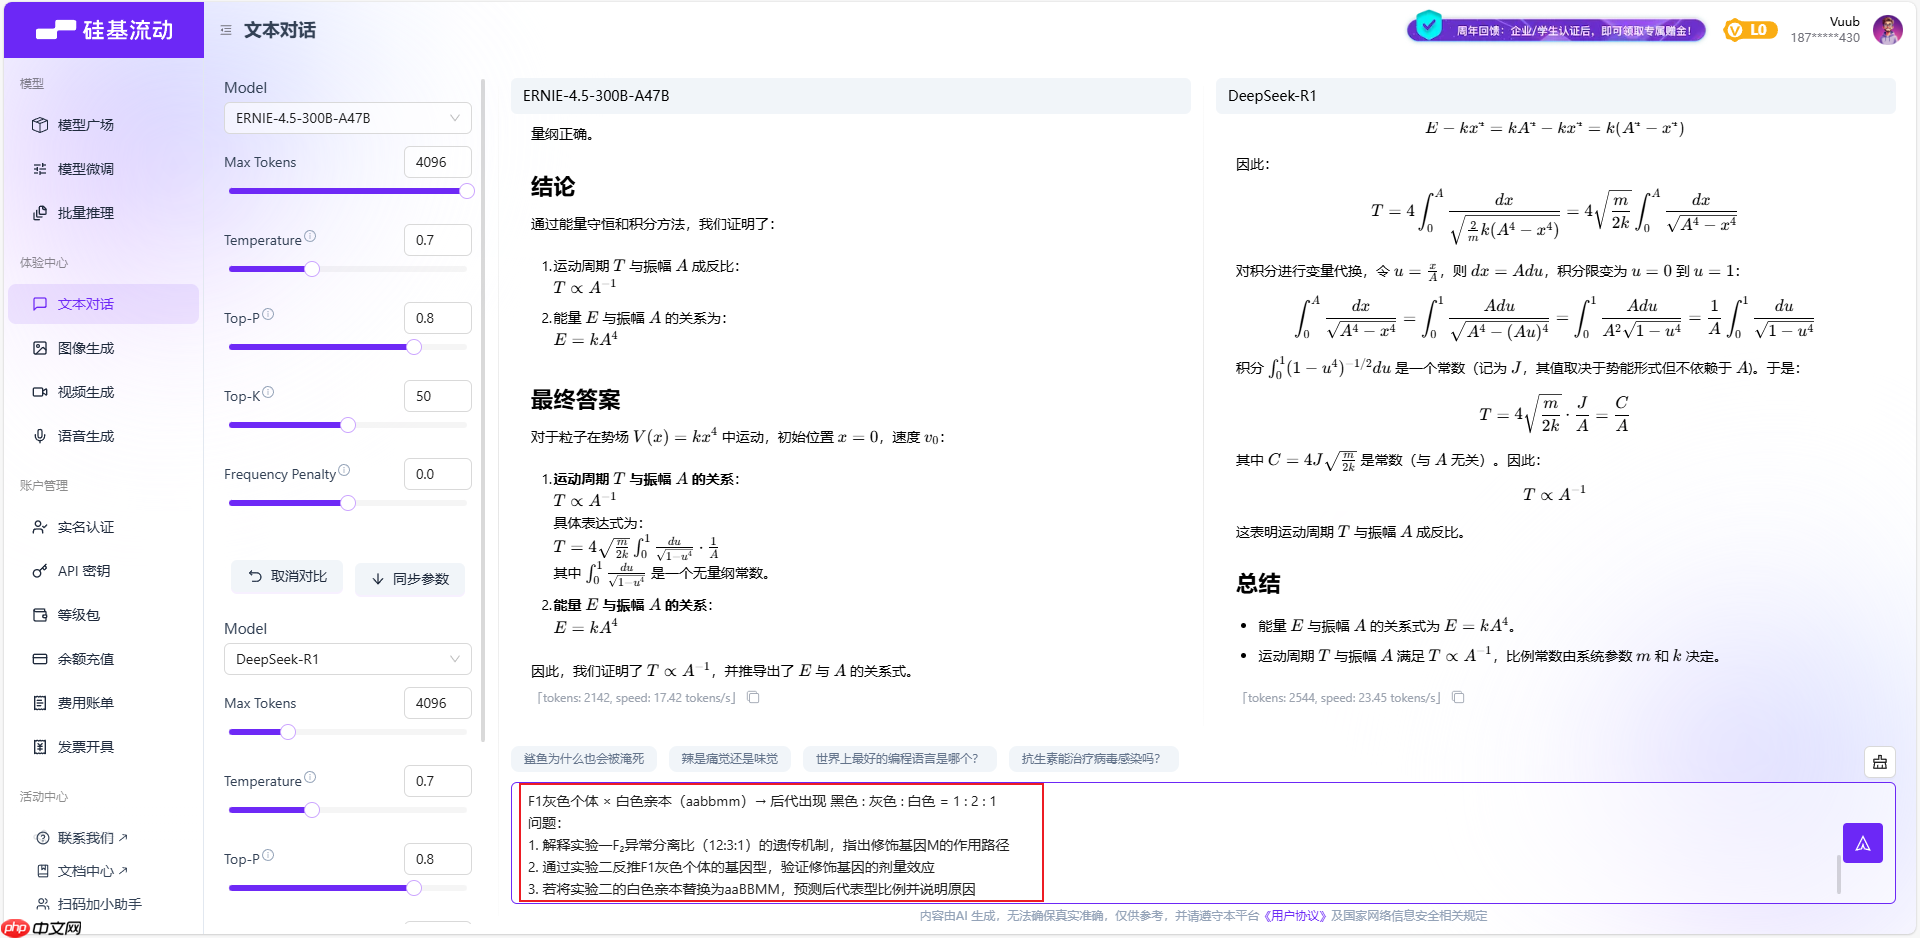Select 发票开具 menu item
The width and height of the screenshot is (1920, 938).
tap(85, 746)
